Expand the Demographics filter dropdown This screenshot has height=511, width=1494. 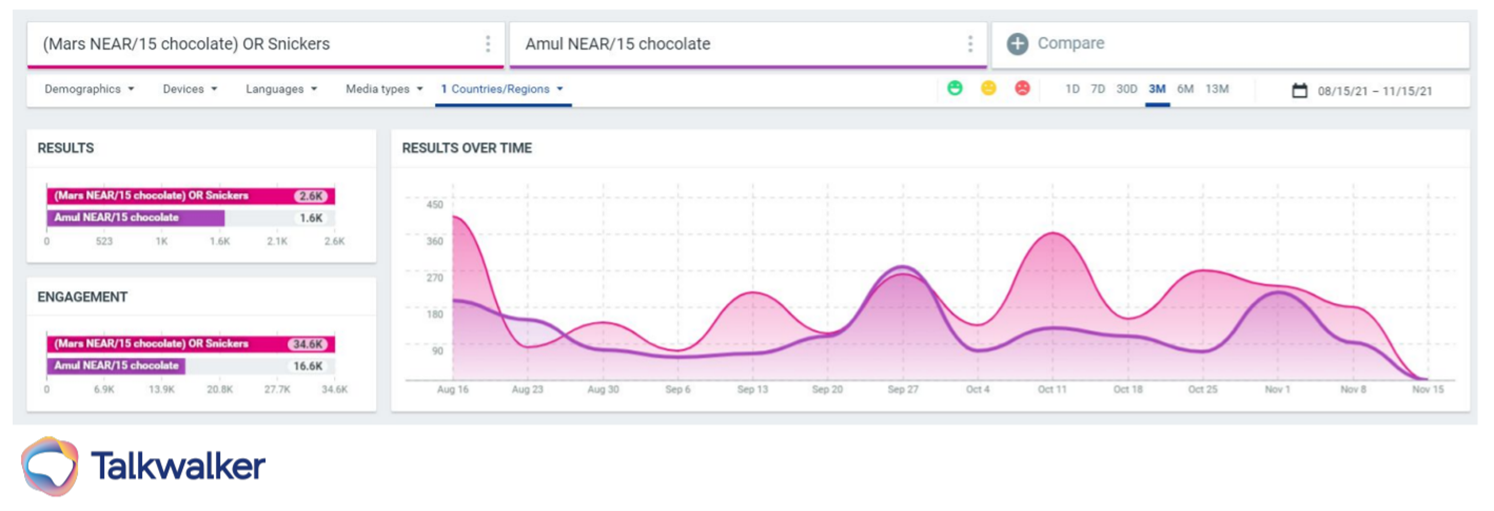[89, 89]
